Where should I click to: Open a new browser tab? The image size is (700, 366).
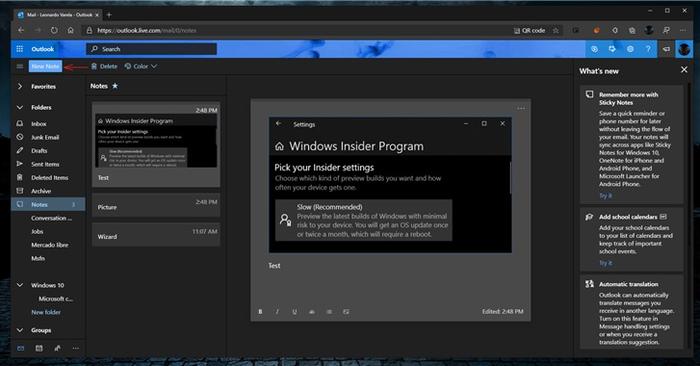tap(109, 15)
